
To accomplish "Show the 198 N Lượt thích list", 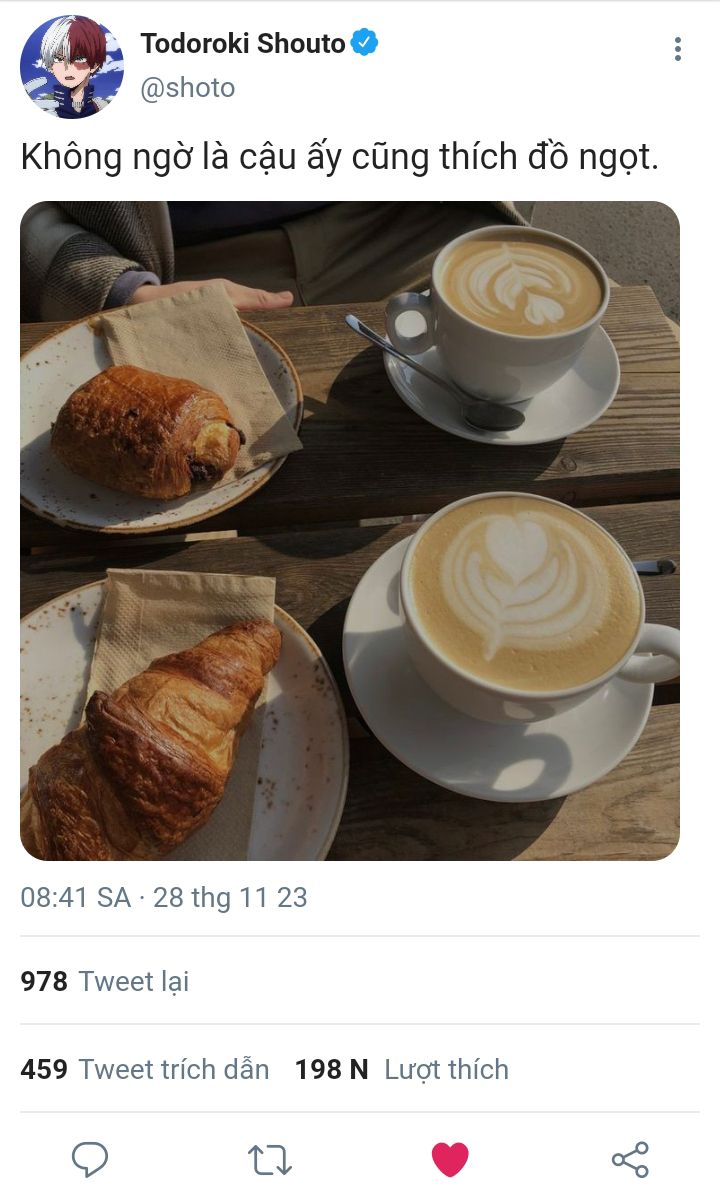I will 402,1068.
